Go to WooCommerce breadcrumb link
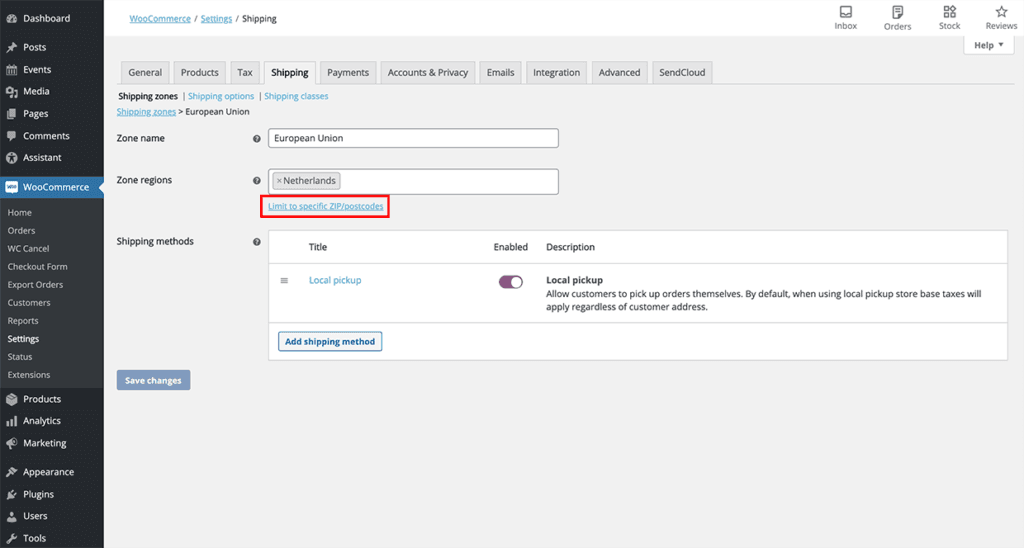The image size is (1024, 548). pos(160,18)
